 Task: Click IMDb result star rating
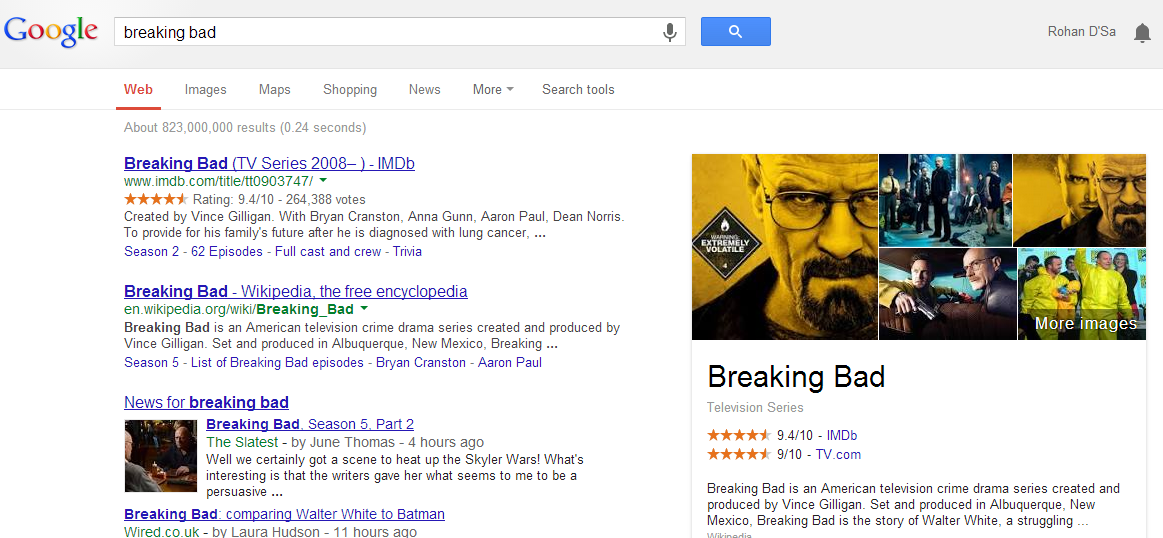click(x=156, y=199)
